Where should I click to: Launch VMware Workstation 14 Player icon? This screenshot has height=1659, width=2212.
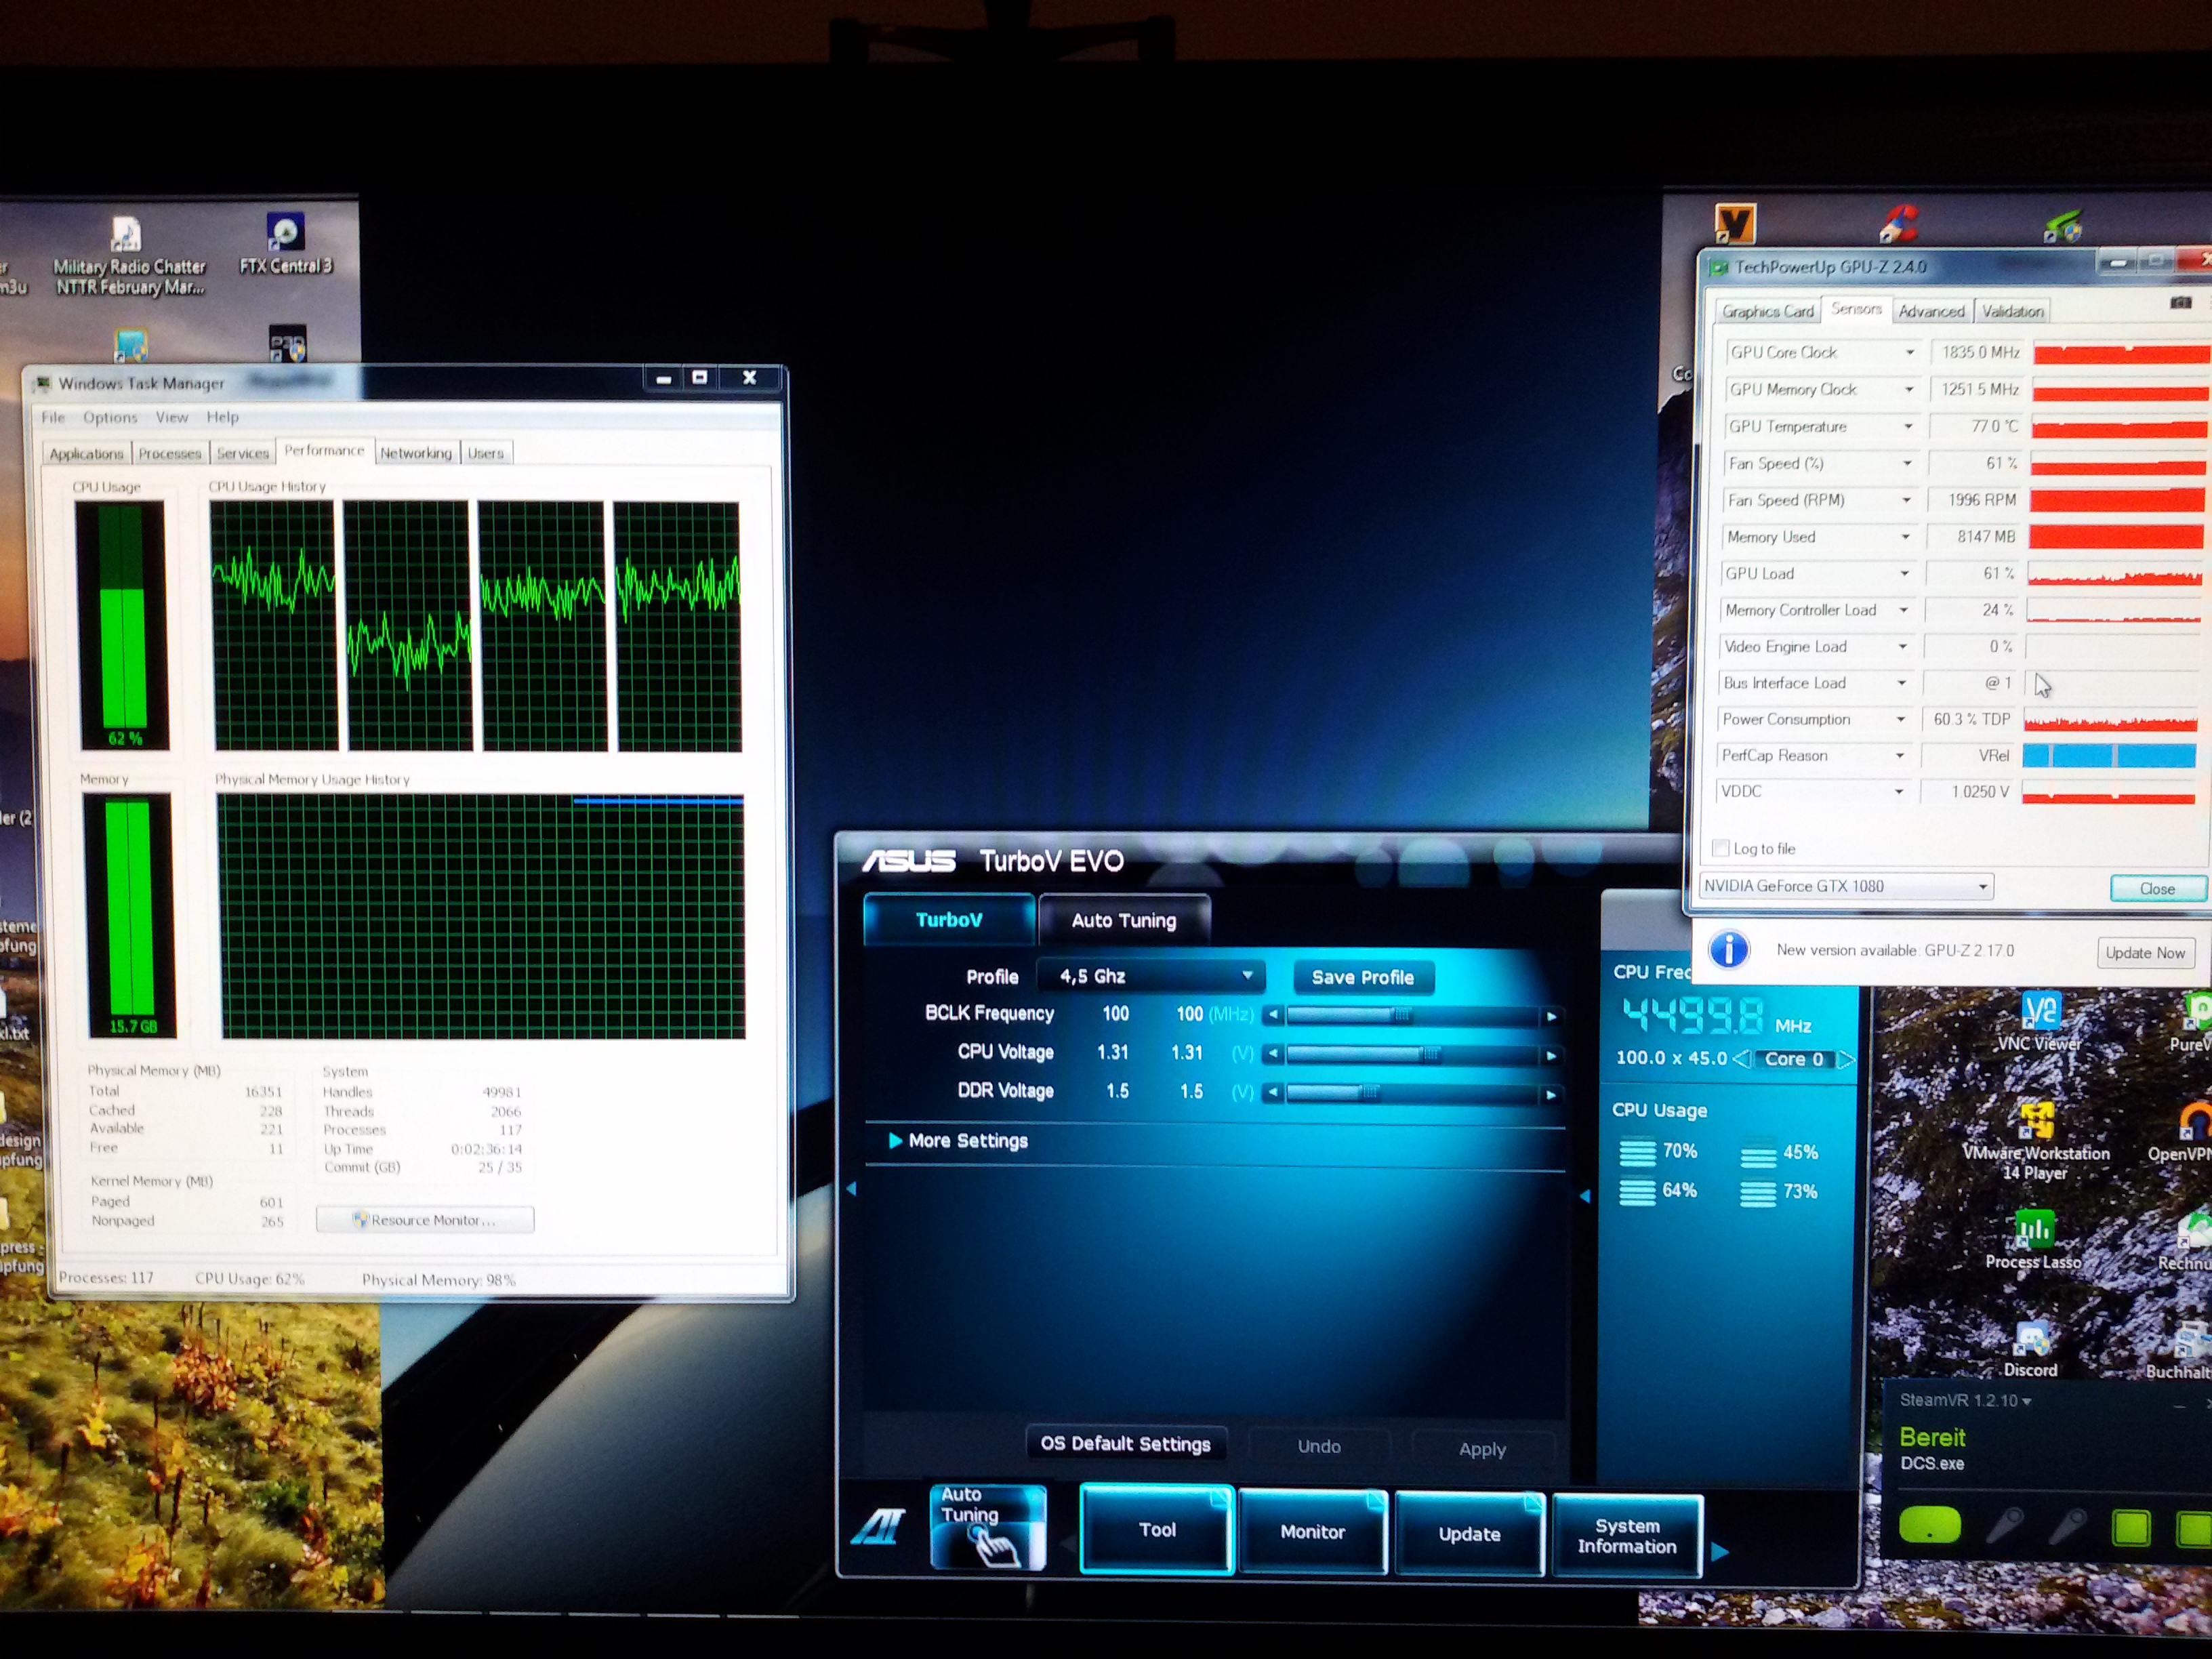click(x=2035, y=1141)
